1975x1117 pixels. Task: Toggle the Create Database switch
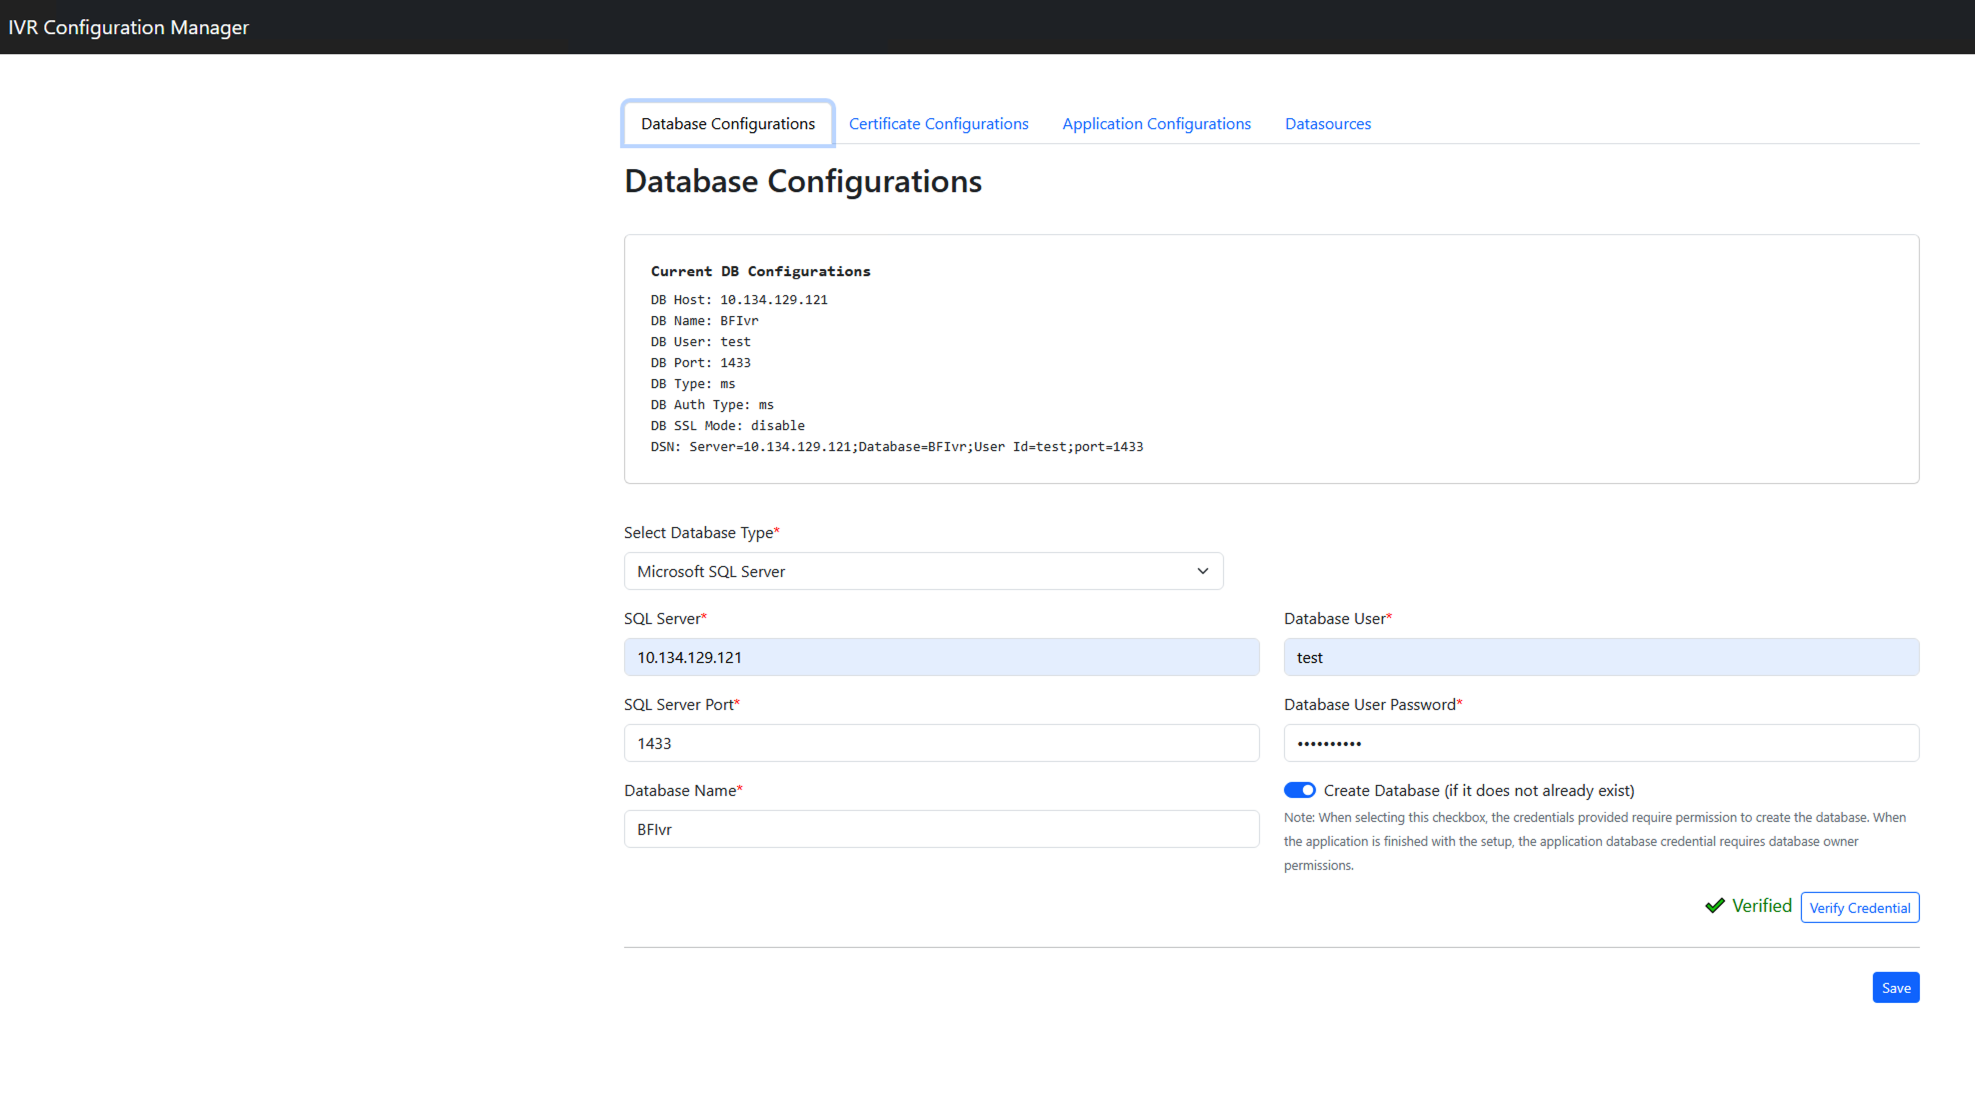pos(1299,790)
